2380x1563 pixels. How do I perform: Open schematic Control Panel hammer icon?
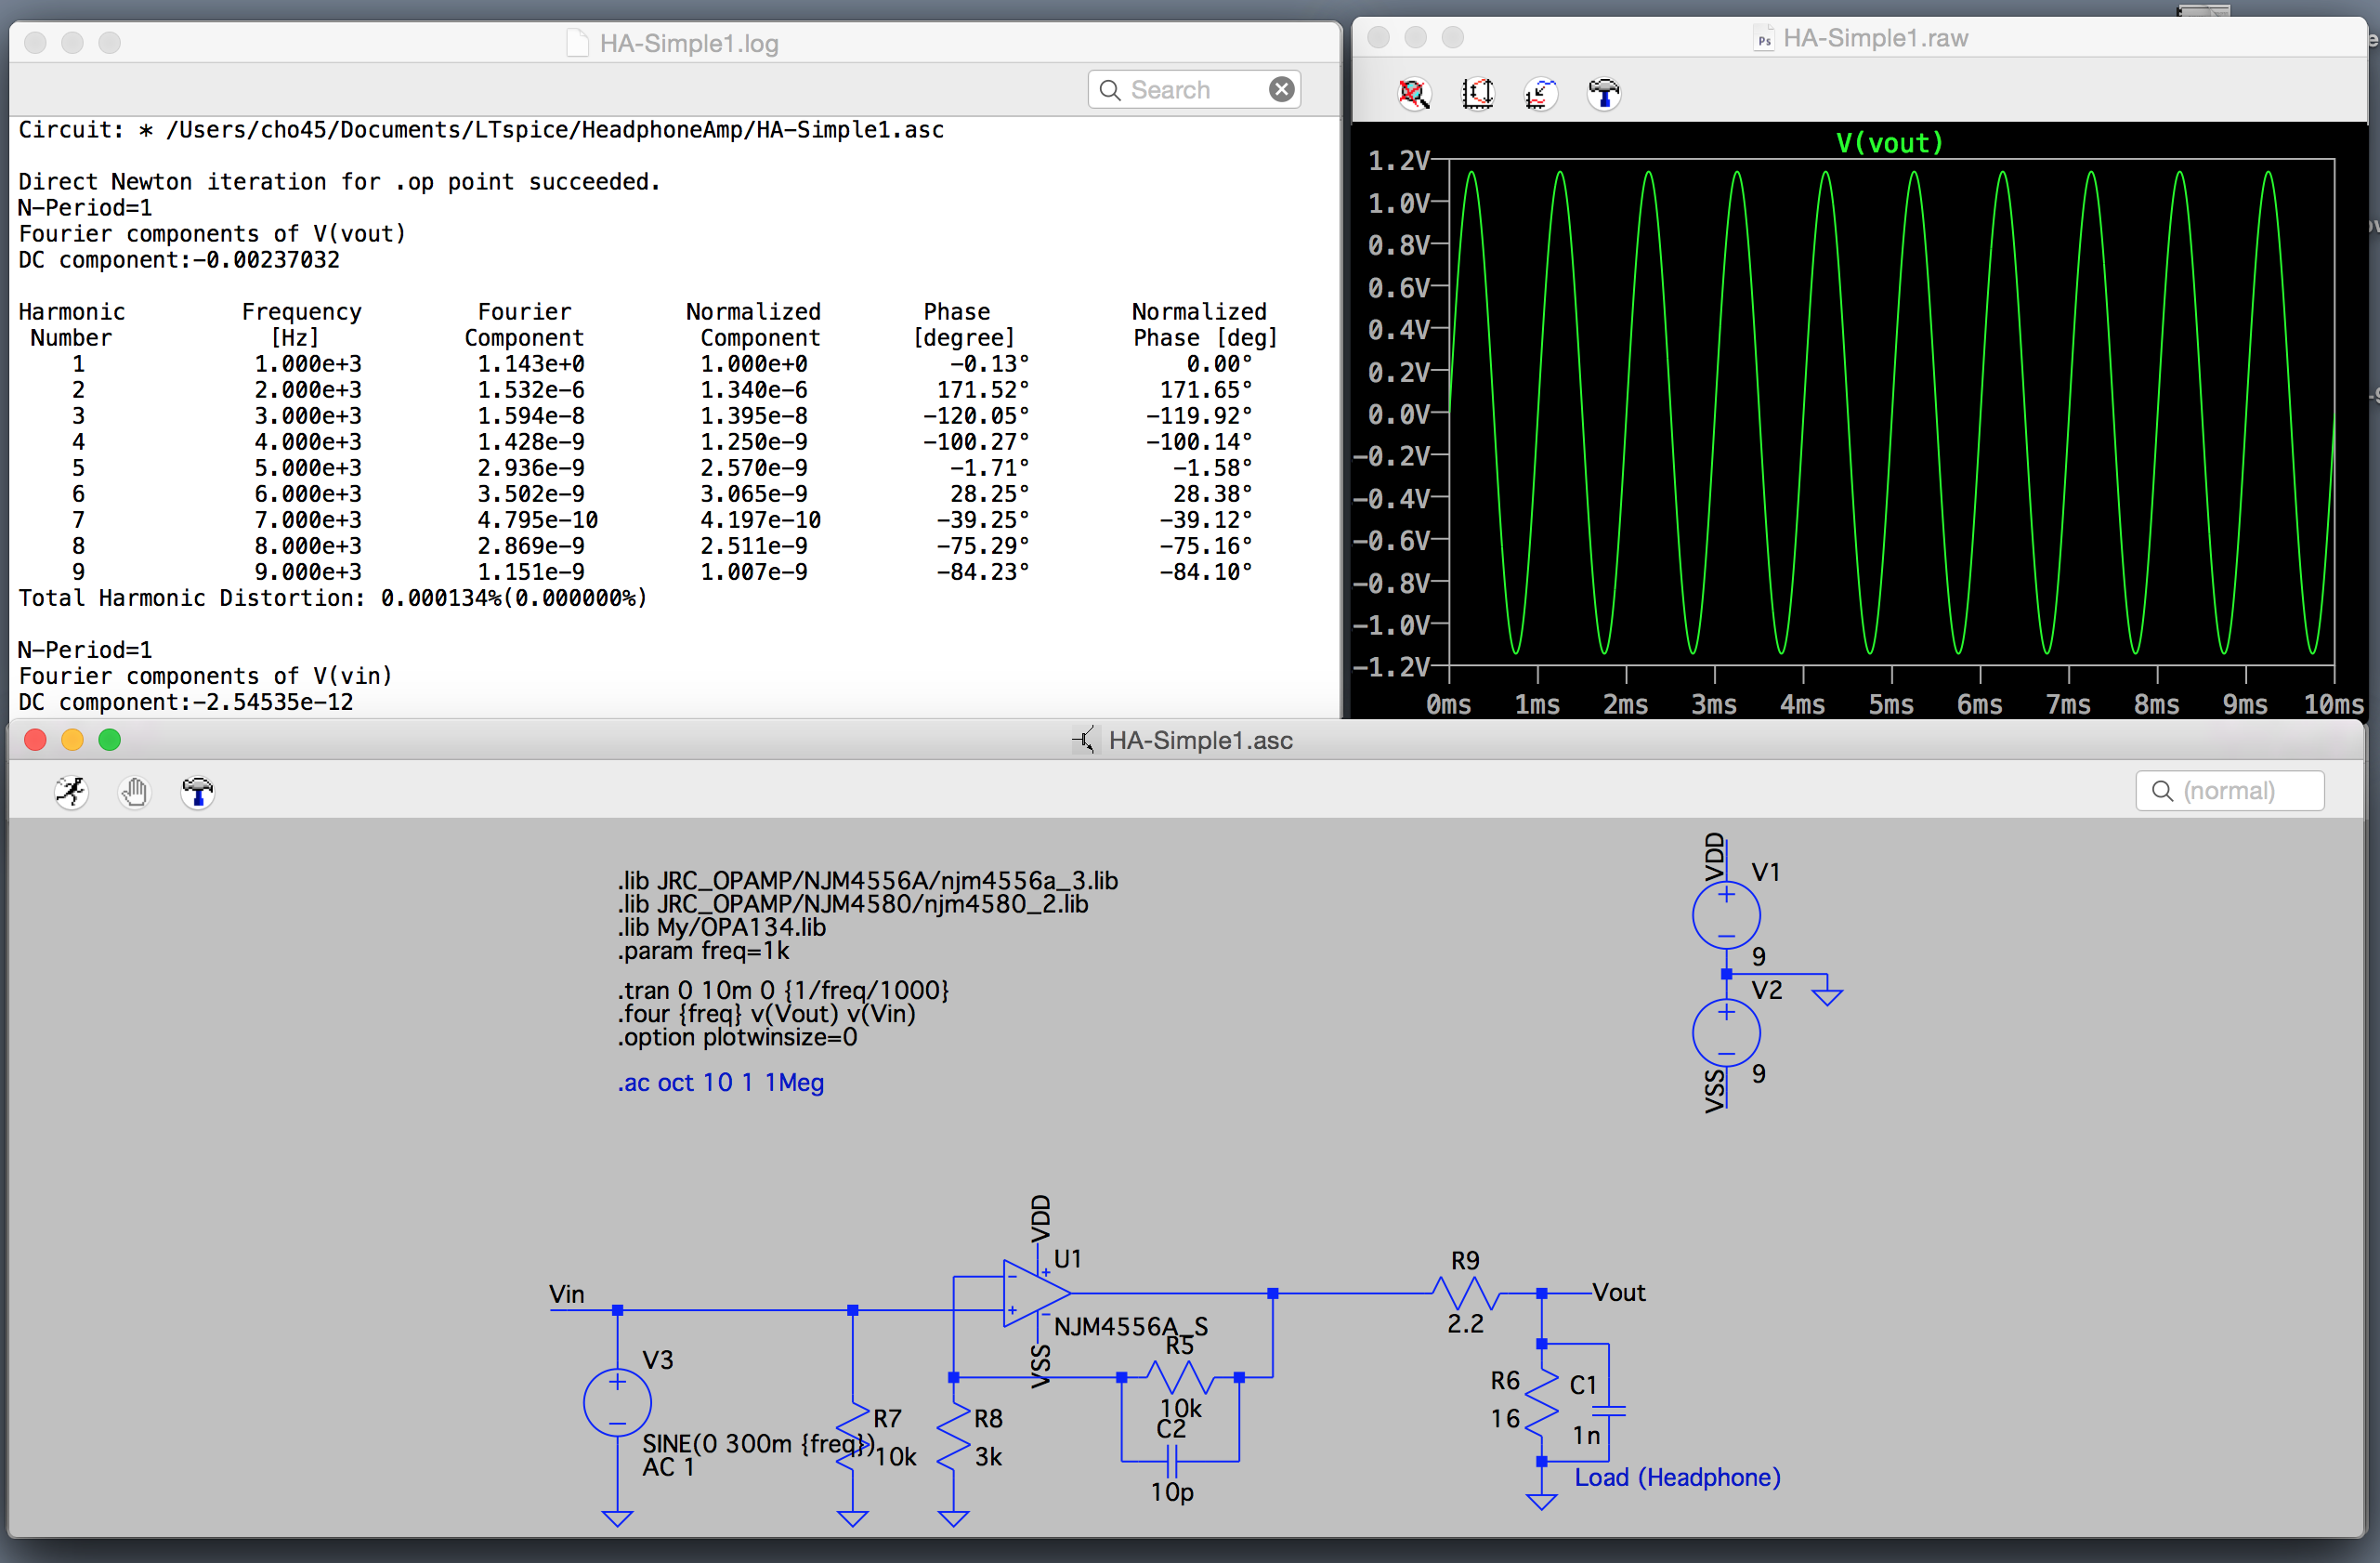click(197, 792)
